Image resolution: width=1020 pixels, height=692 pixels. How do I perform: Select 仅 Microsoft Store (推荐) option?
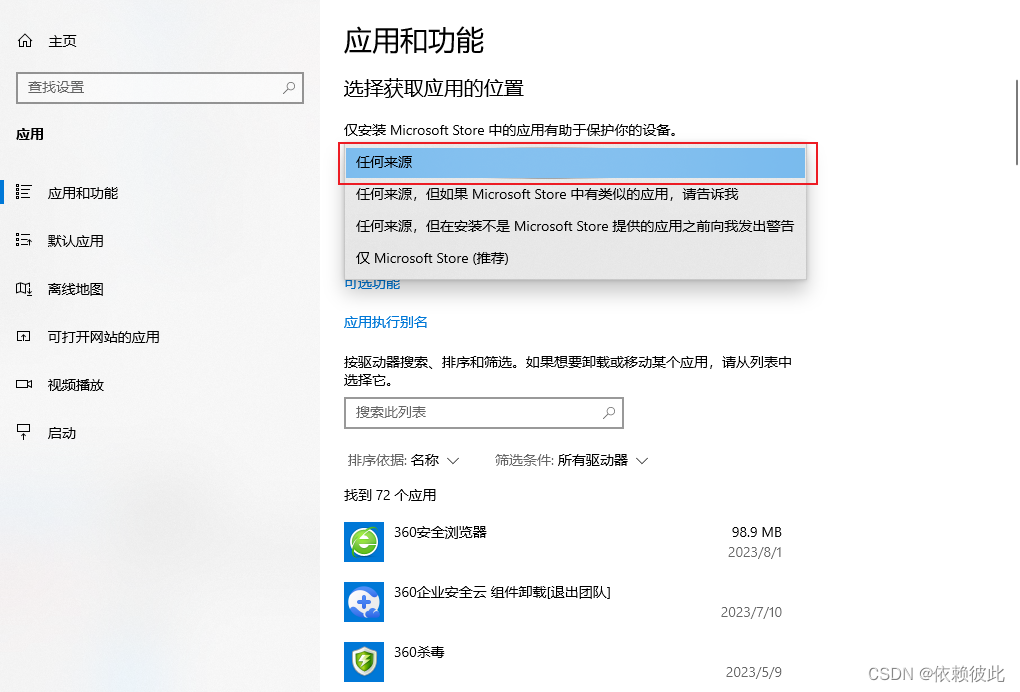(x=576, y=258)
